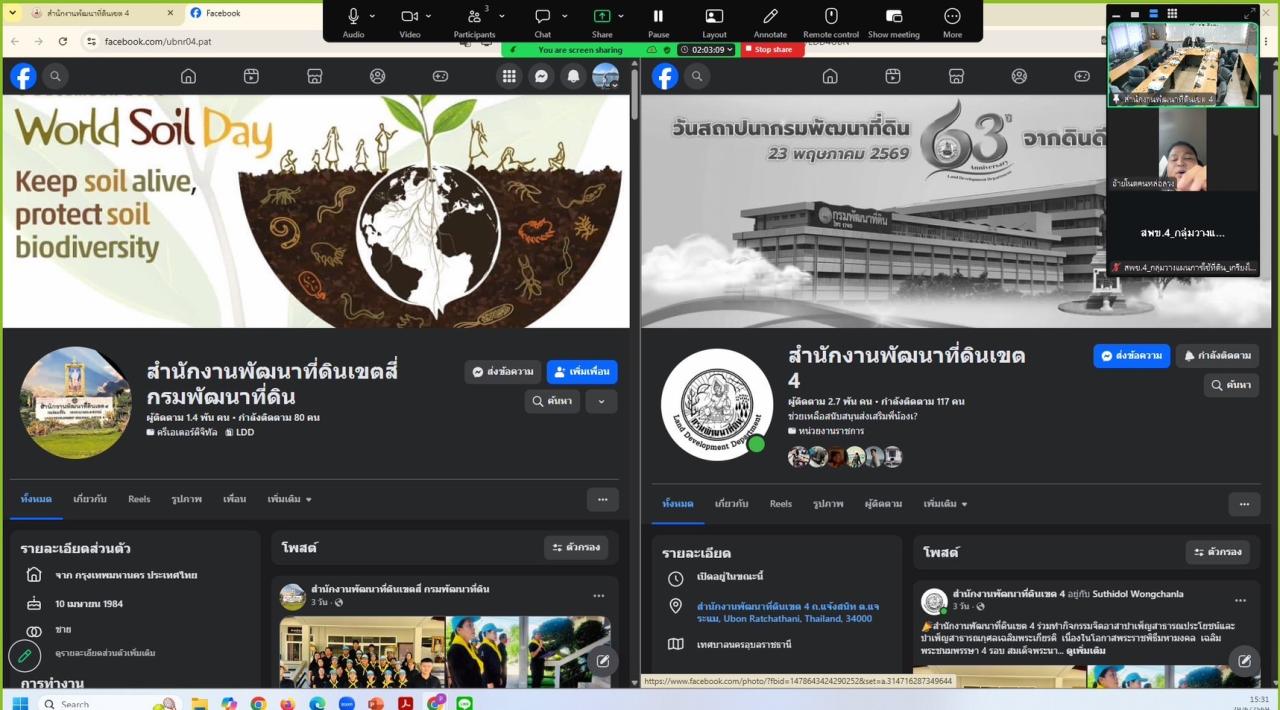Open right page logo profile picture
Screen dimensions: 1280x710
pos(716,405)
